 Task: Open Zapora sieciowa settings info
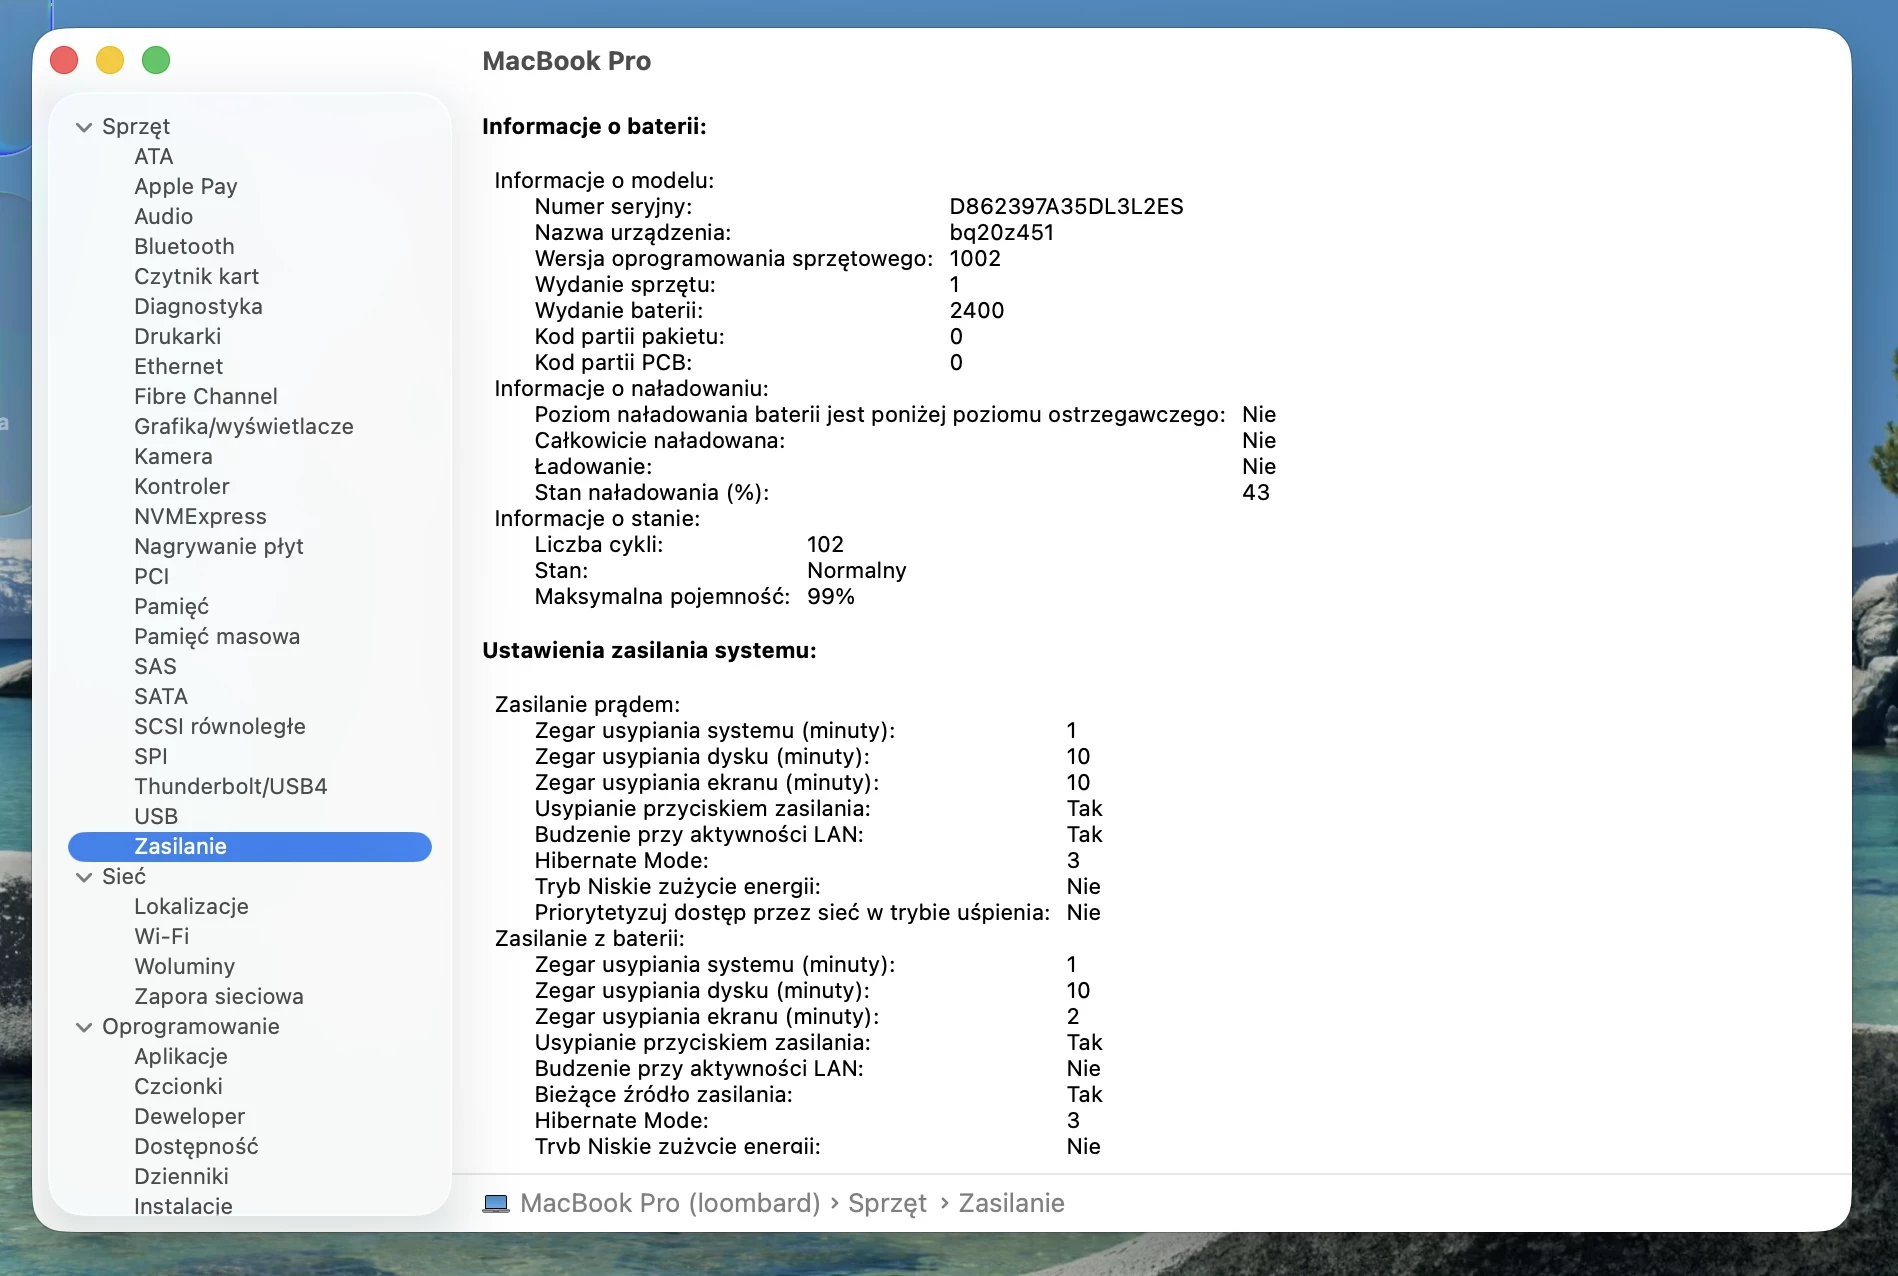point(218,996)
